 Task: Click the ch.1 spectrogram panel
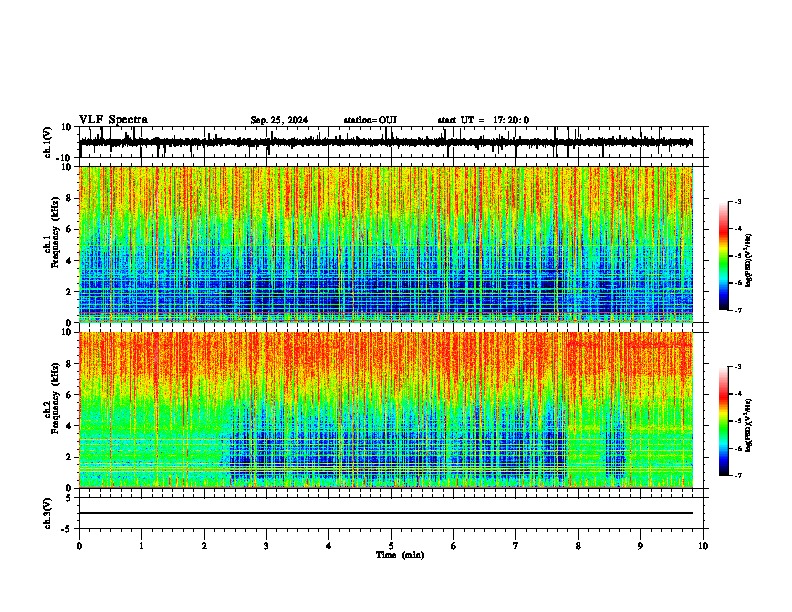tap(386, 244)
